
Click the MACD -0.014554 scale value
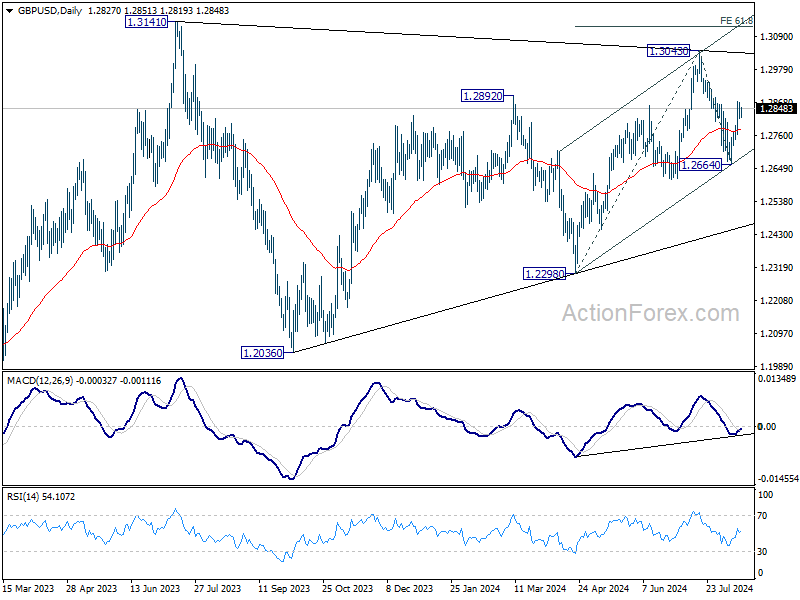click(x=778, y=479)
